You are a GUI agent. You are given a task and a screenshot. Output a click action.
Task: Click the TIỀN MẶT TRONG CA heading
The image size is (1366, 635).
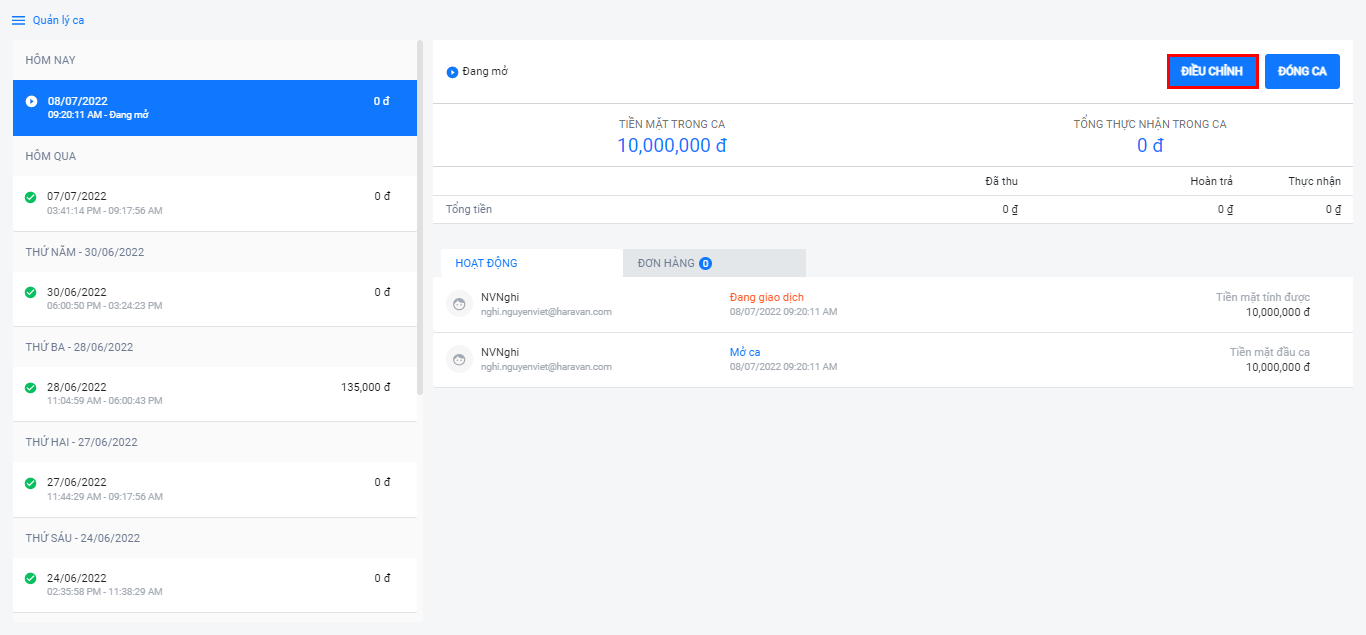[672, 124]
